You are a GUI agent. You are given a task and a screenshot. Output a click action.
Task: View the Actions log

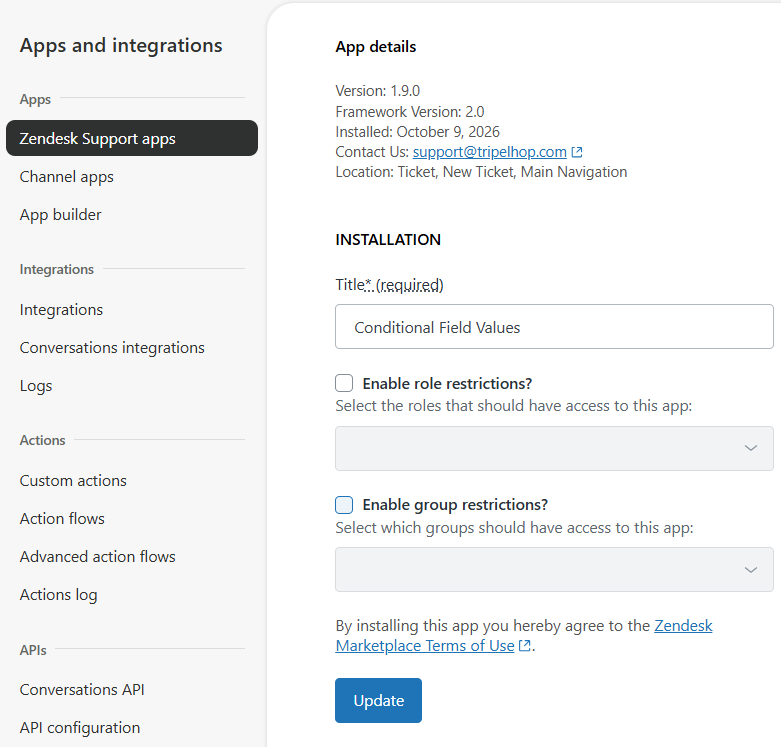(x=58, y=595)
